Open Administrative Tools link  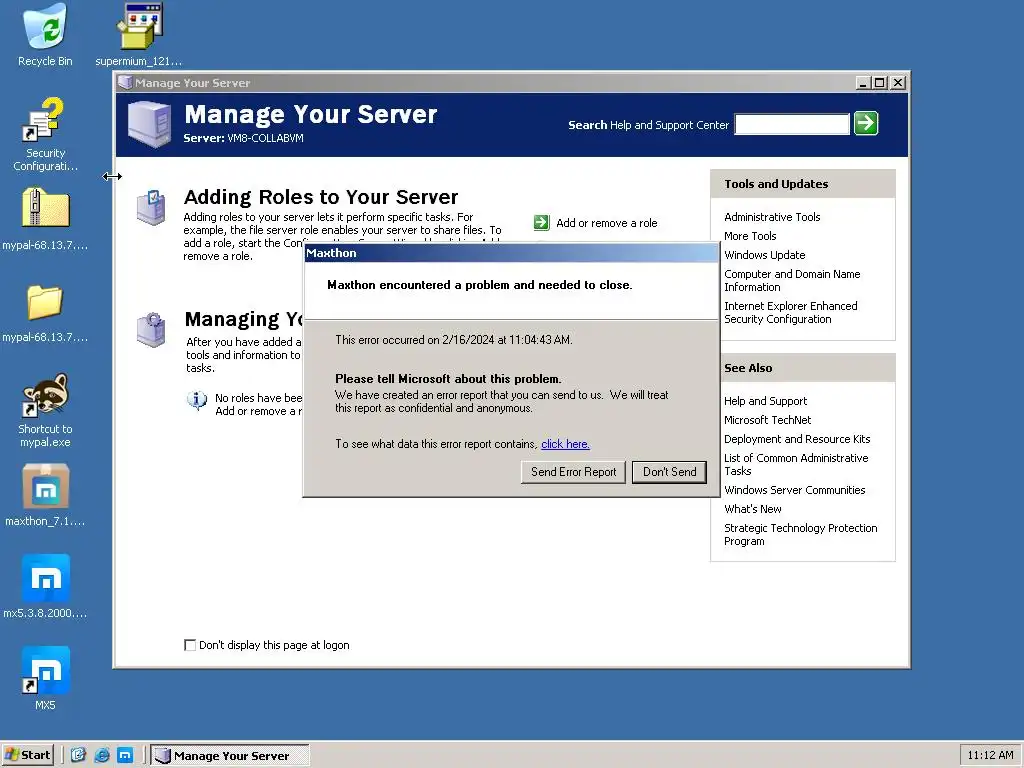(x=772, y=217)
